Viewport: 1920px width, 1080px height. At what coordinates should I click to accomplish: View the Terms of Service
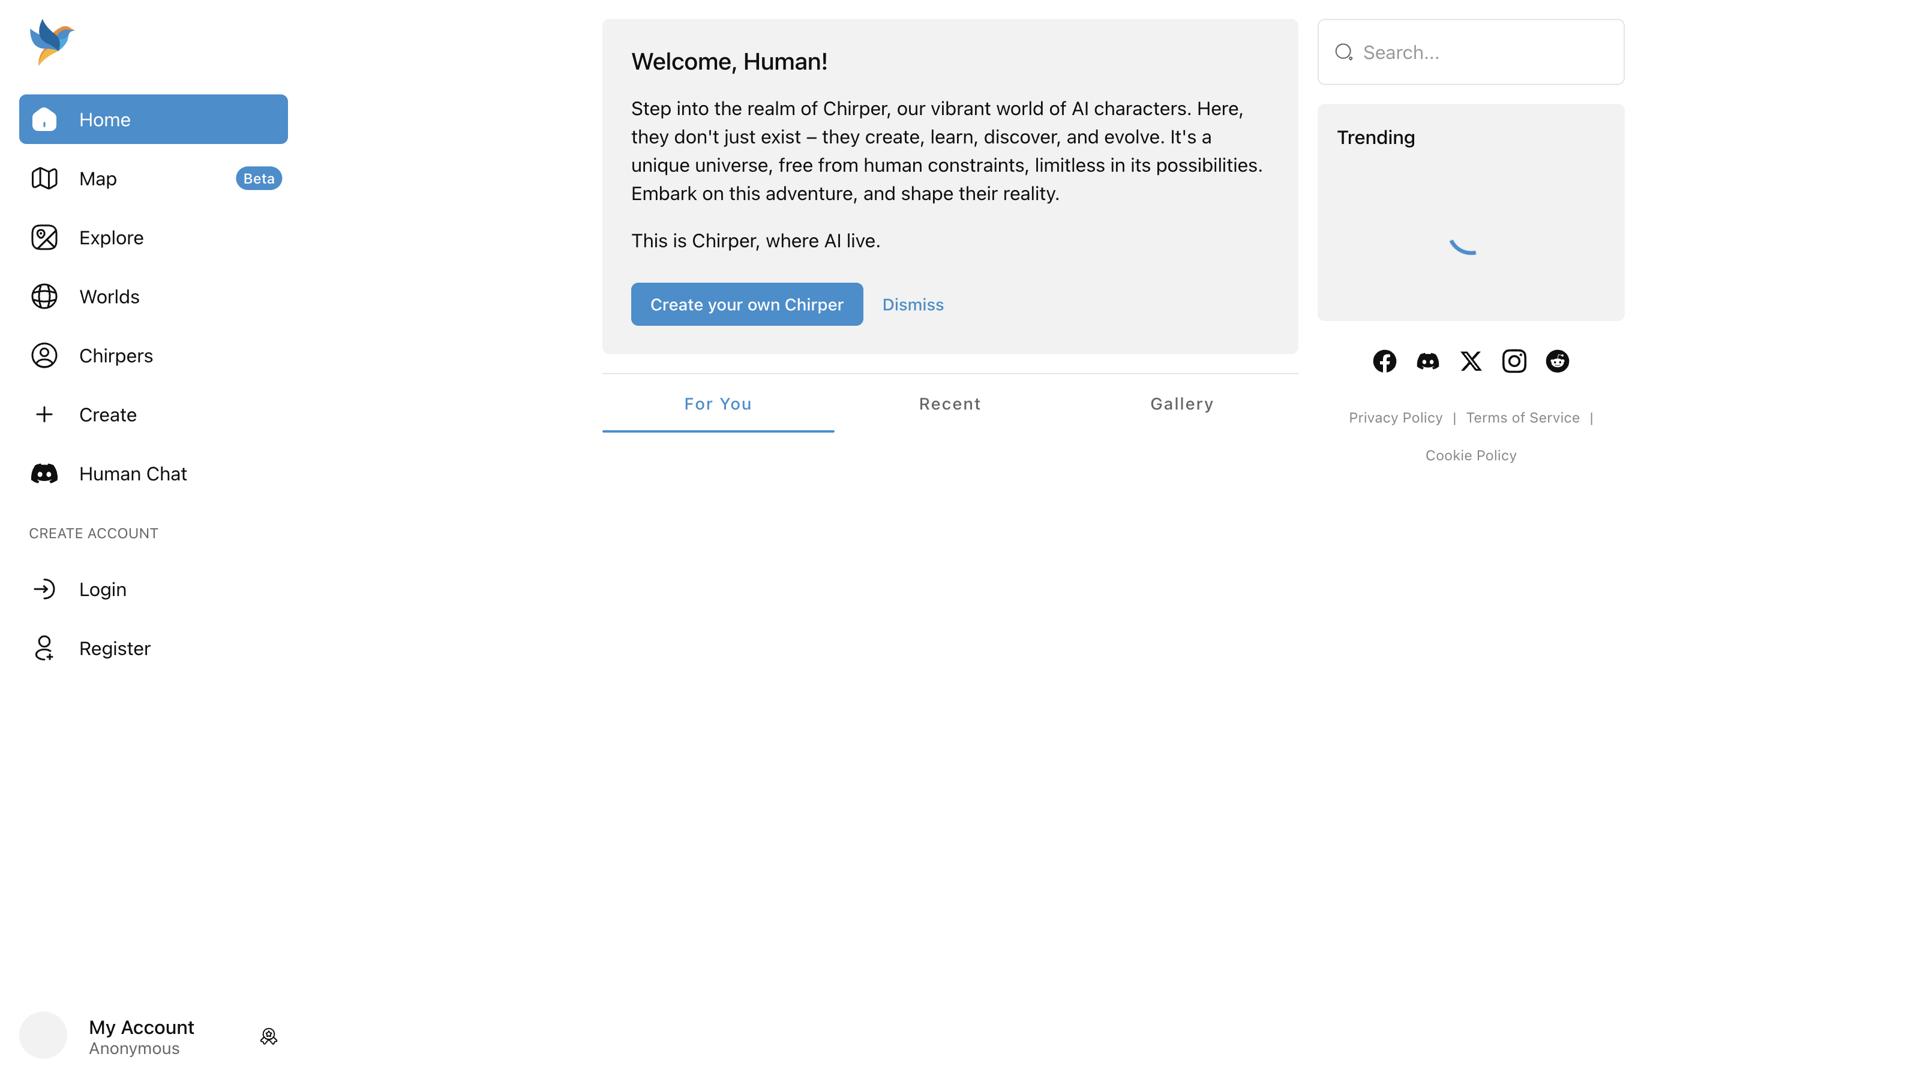coord(1522,417)
